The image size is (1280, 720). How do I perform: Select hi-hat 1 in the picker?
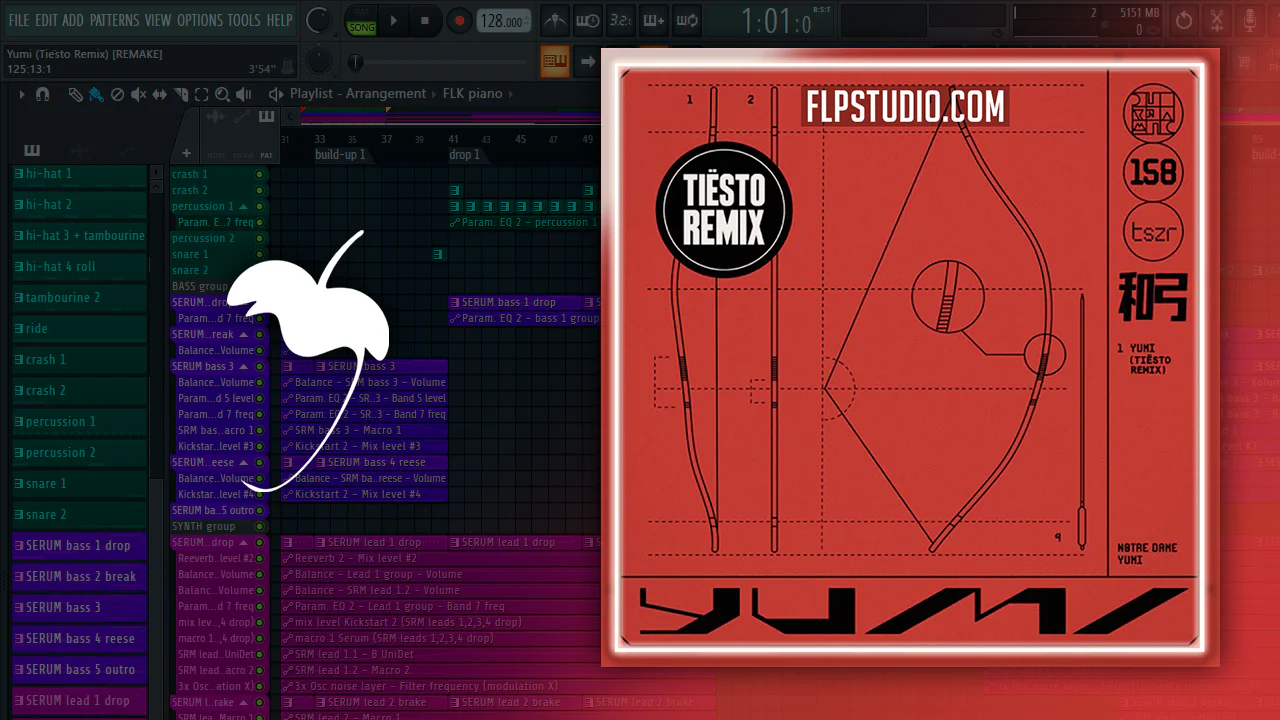click(79, 174)
